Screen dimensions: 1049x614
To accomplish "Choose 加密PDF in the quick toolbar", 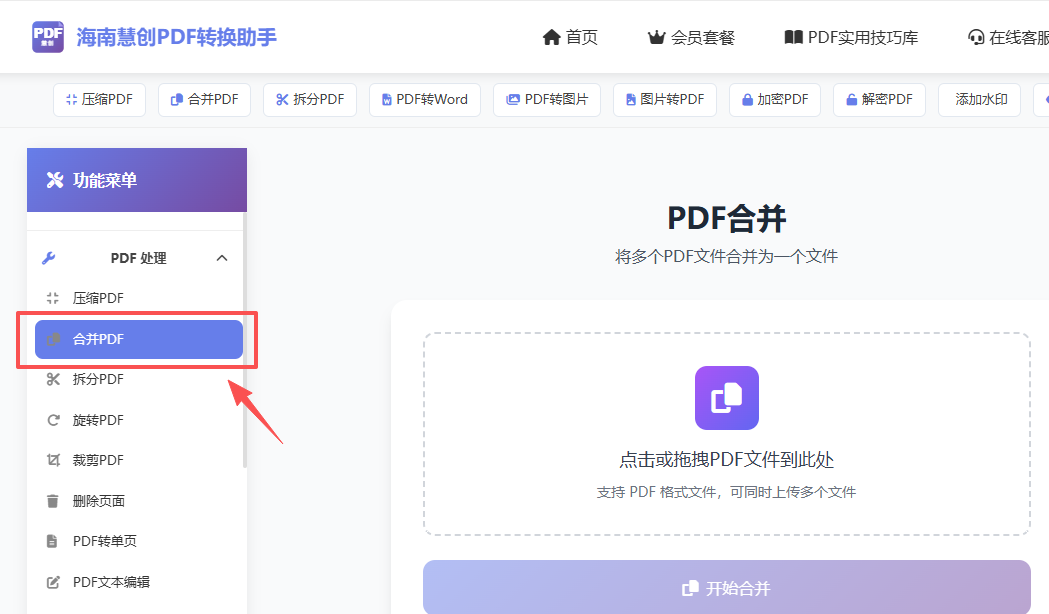I will pyautogui.click(x=775, y=100).
